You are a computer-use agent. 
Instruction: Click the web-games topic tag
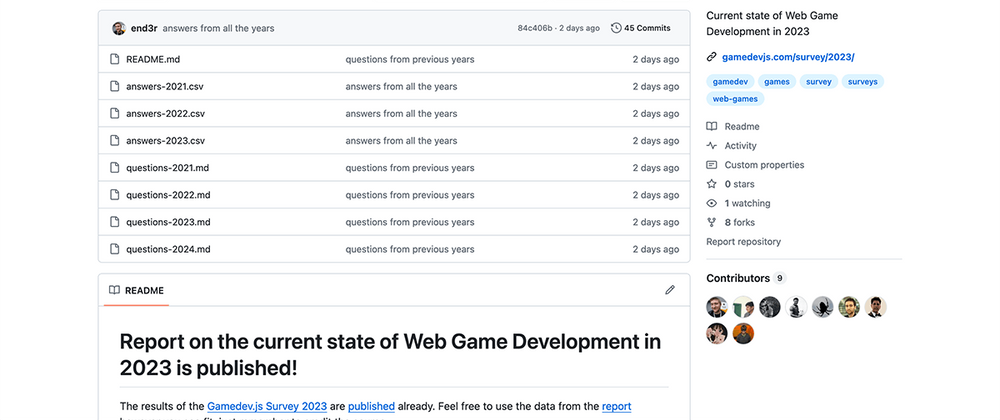click(x=735, y=99)
